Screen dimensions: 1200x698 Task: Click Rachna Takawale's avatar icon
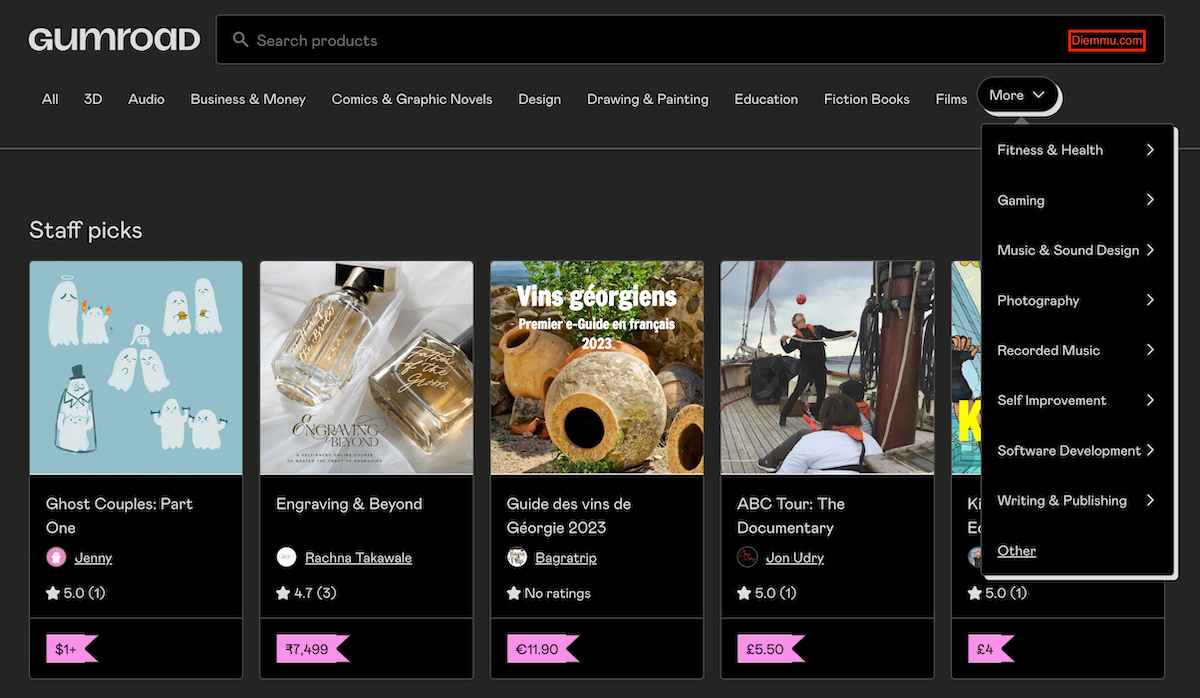[x=286, y=557]
